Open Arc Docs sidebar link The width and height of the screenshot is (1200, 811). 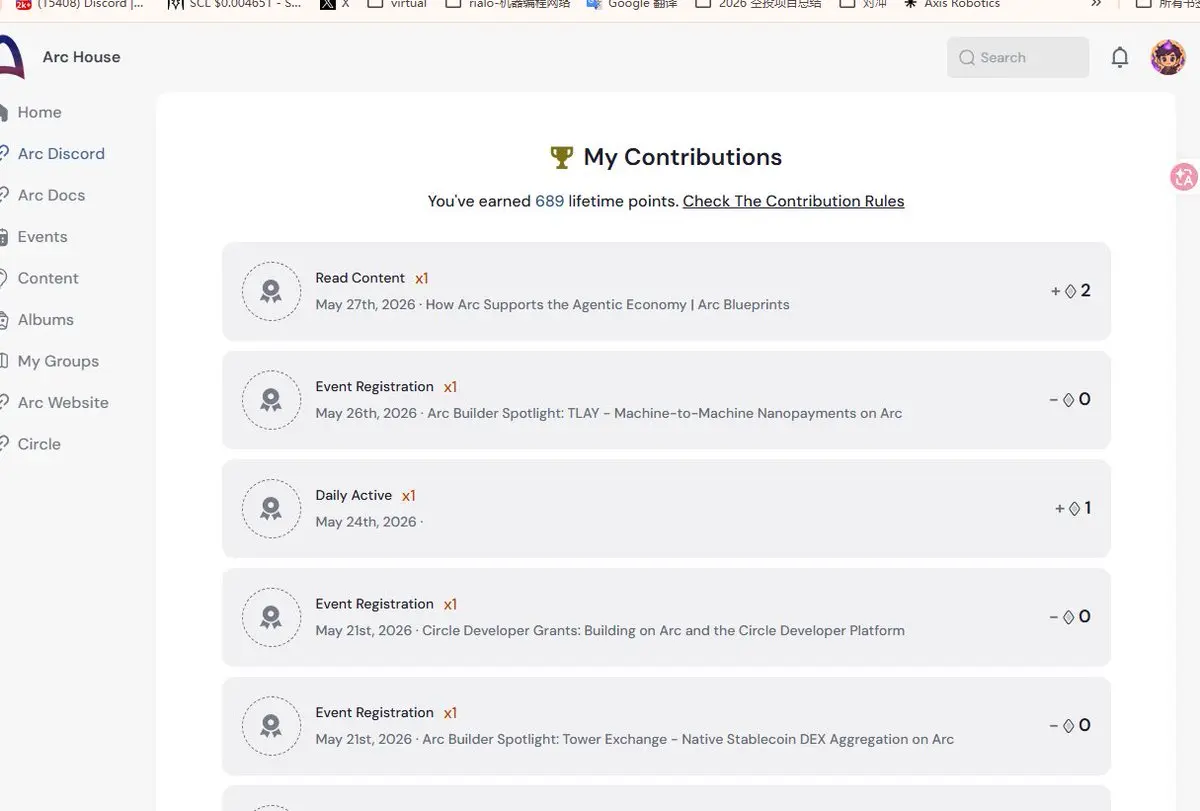(x=51, y=195)
